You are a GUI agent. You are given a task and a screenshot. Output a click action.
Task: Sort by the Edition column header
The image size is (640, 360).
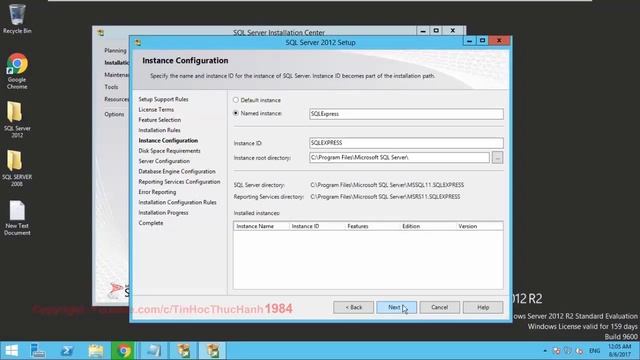pos(428,226)
